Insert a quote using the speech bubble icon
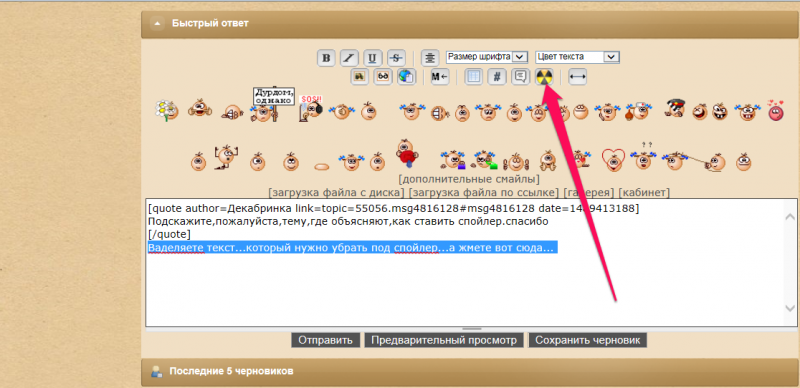800x388 pixels. 520,77
